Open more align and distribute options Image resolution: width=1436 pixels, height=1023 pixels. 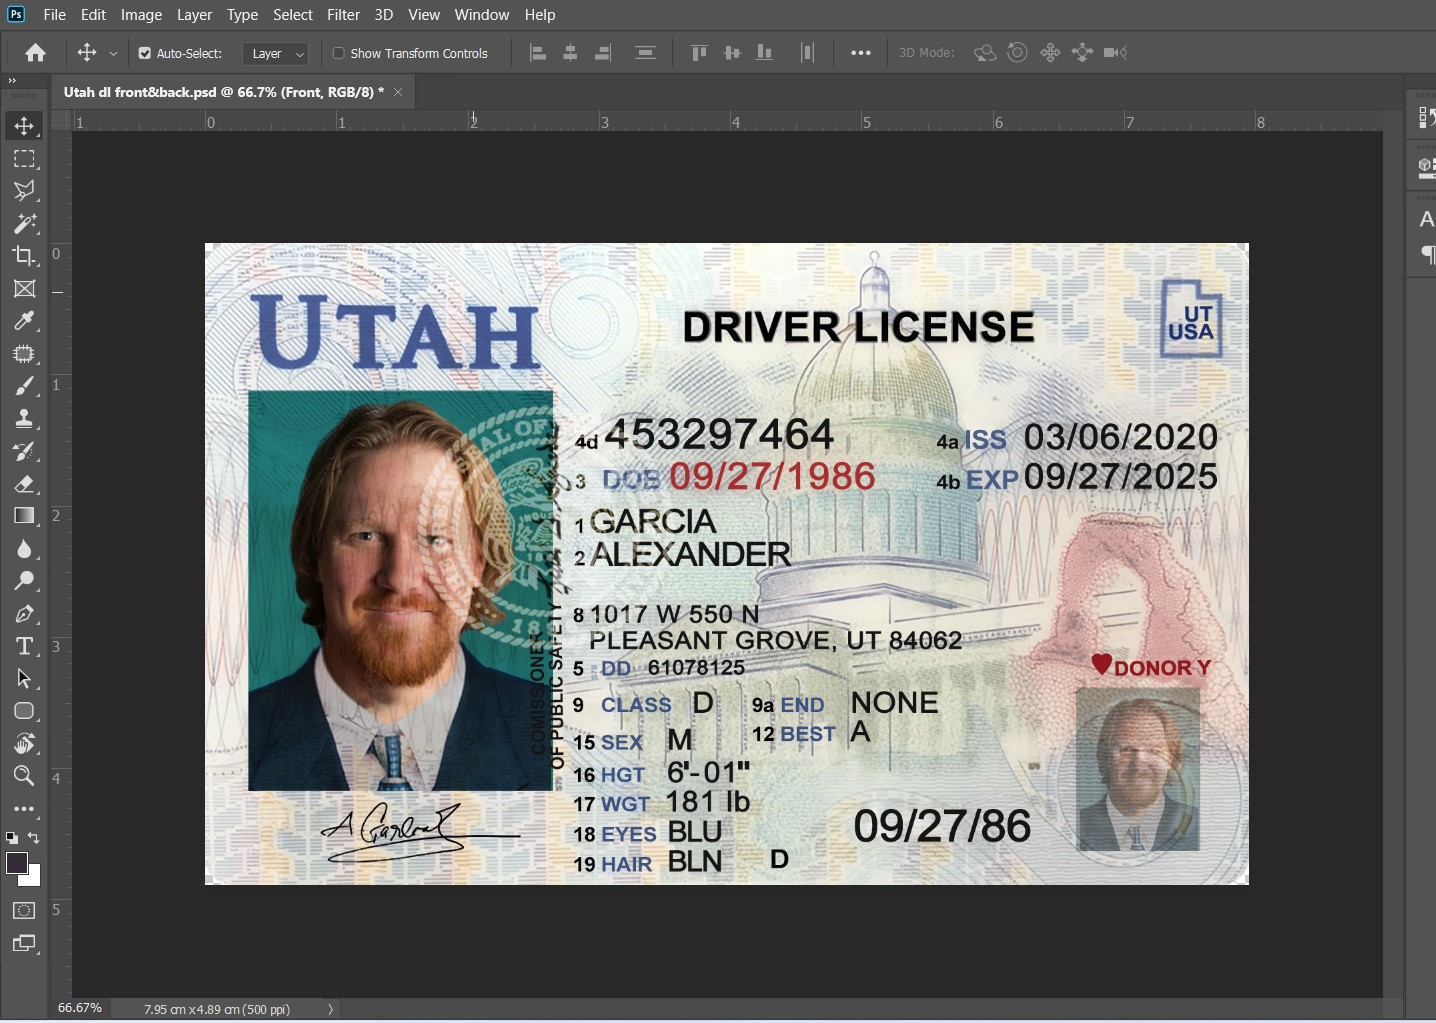pos(861,53)
